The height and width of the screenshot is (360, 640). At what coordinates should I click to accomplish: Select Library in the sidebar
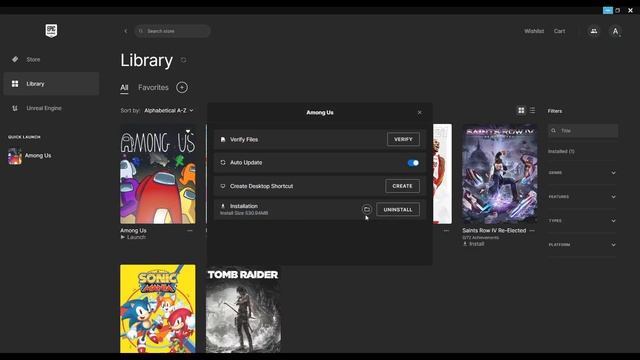click(x=51, y=84)
